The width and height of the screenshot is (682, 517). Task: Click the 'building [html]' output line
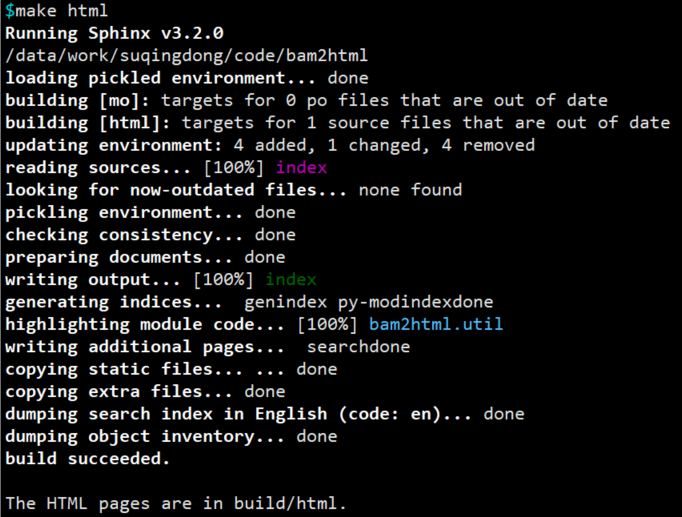[x=338, y=123]
